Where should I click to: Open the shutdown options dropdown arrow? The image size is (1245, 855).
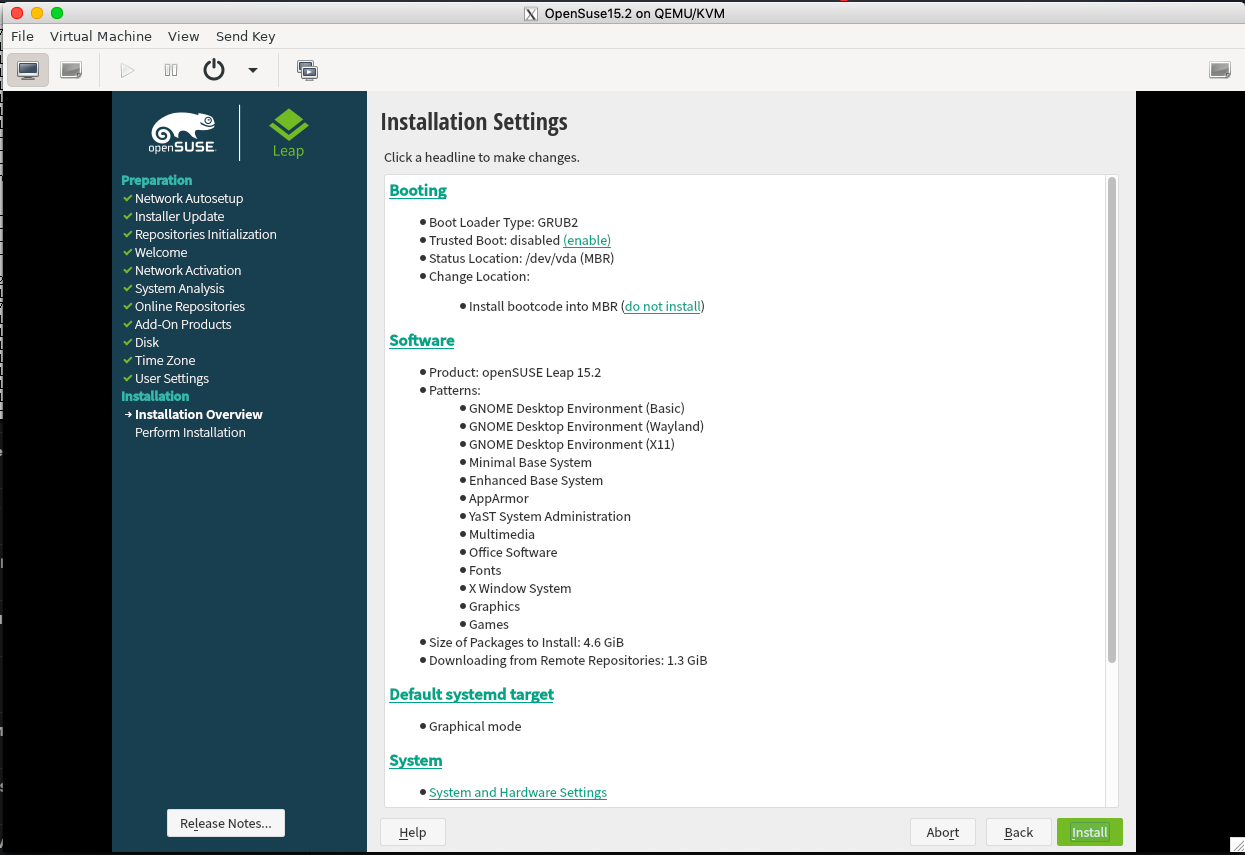click(x=253, y=70)
